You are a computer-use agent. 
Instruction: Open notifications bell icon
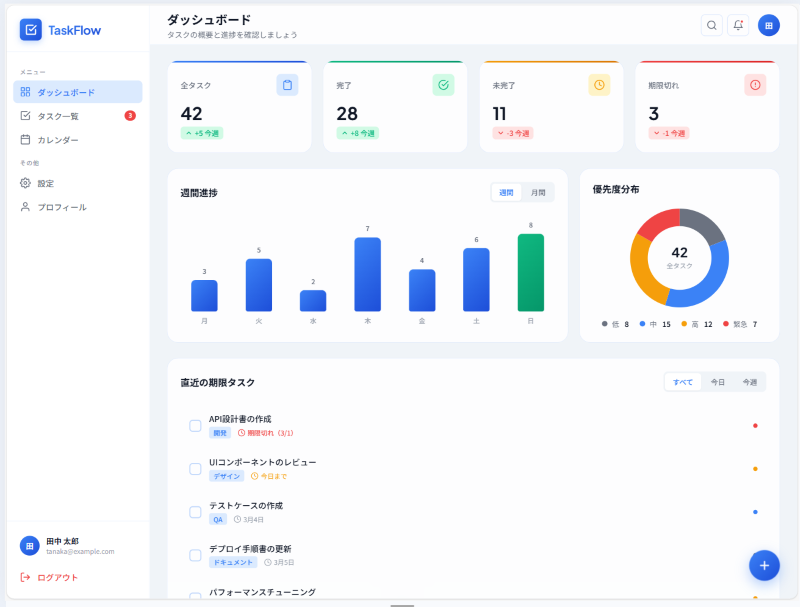pos(738,25)
